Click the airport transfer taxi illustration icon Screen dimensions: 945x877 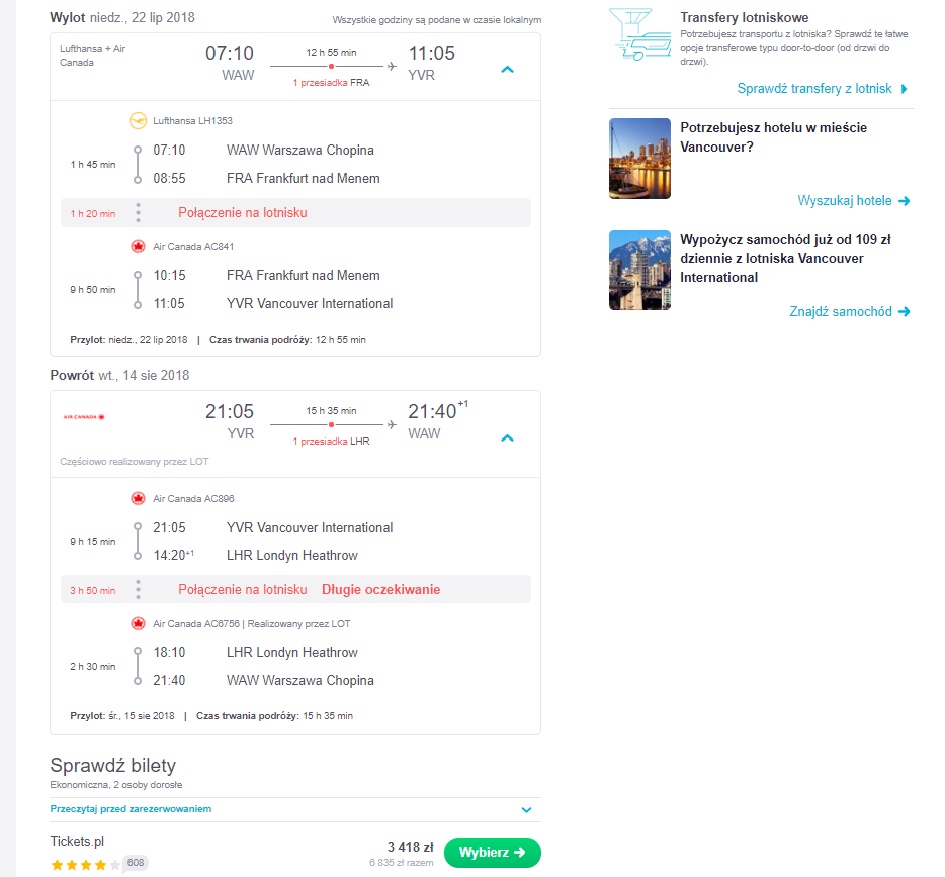pyautogui.click(x=639, y=34)
